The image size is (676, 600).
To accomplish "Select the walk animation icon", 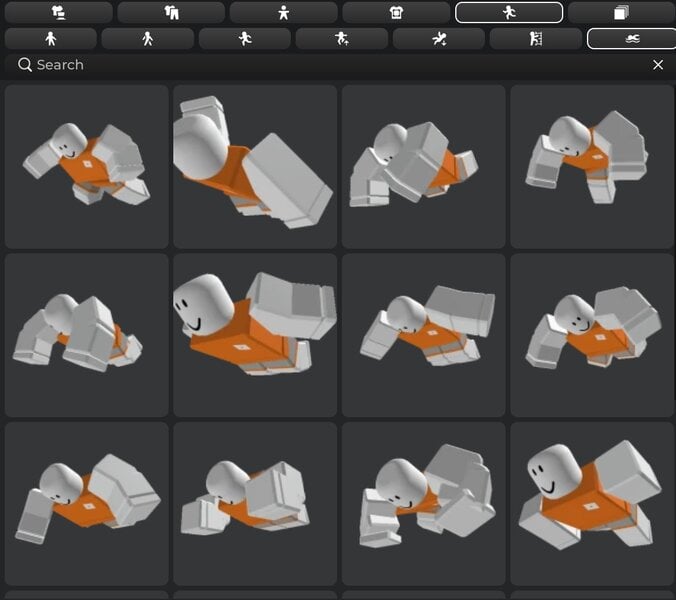I will pos(148,39).
